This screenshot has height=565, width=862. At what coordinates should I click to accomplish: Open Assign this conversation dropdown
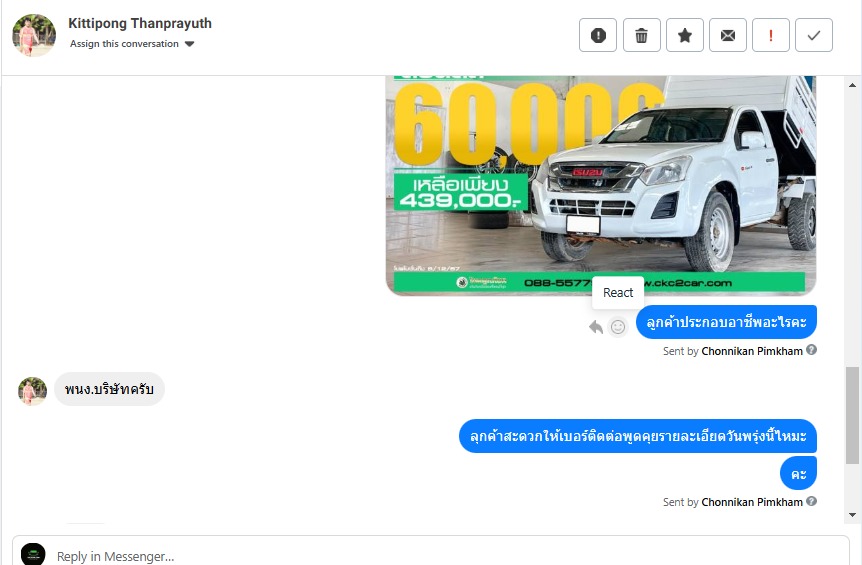coord(132,44)
